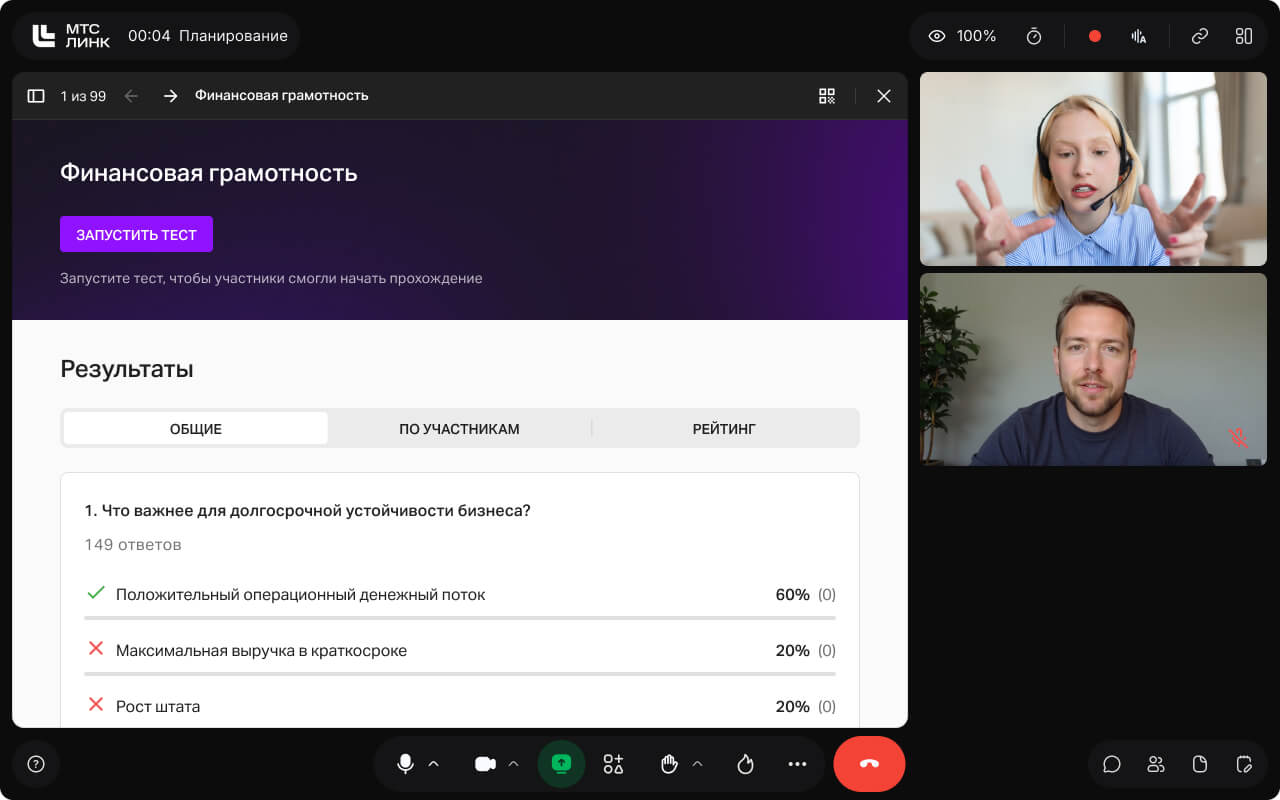Screen dimensions: 1280x800
Task: Open the timer icon in top bar
Action: (x=1034, y=36)
